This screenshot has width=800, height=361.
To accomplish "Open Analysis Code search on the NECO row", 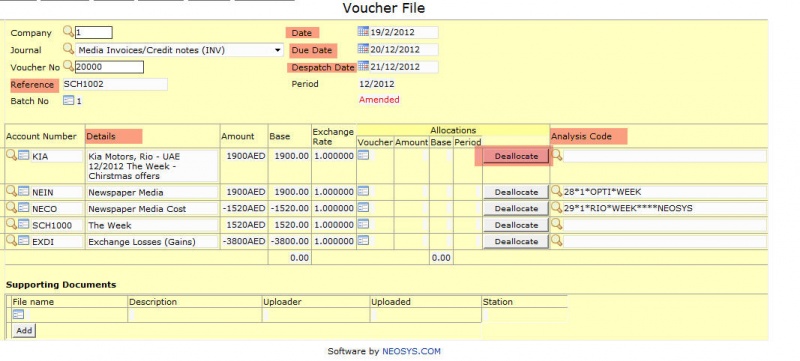I will [557, 208].
